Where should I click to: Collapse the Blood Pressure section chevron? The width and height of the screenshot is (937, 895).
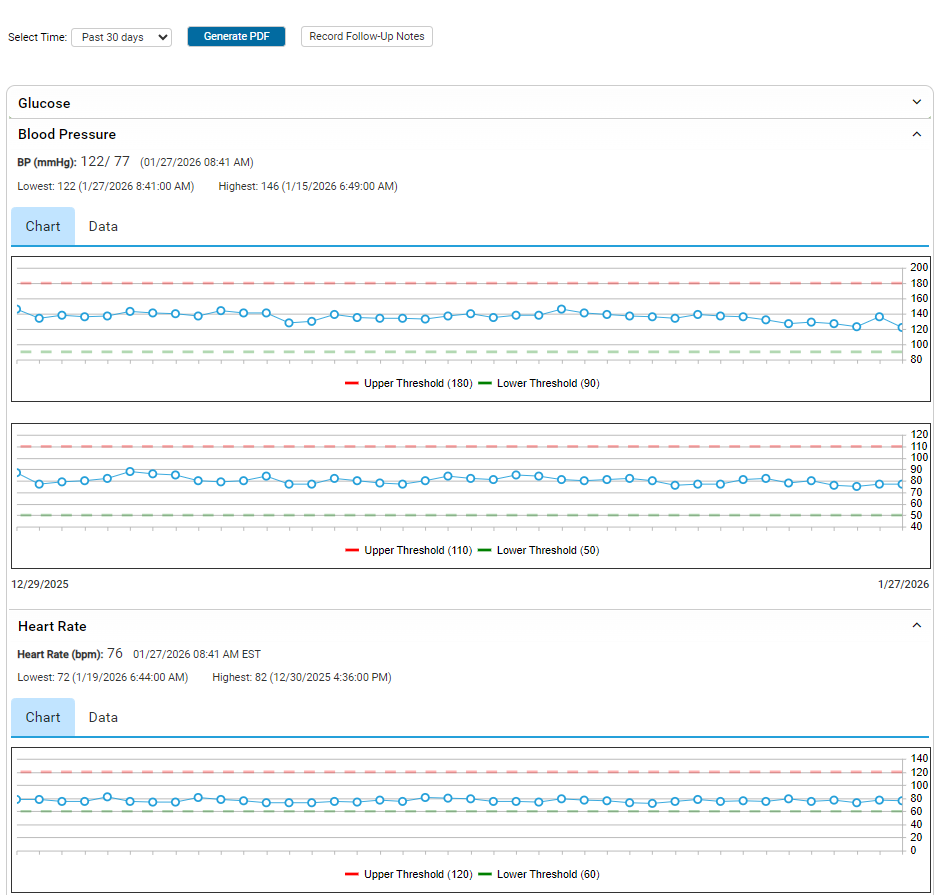[x=917, y=133]
